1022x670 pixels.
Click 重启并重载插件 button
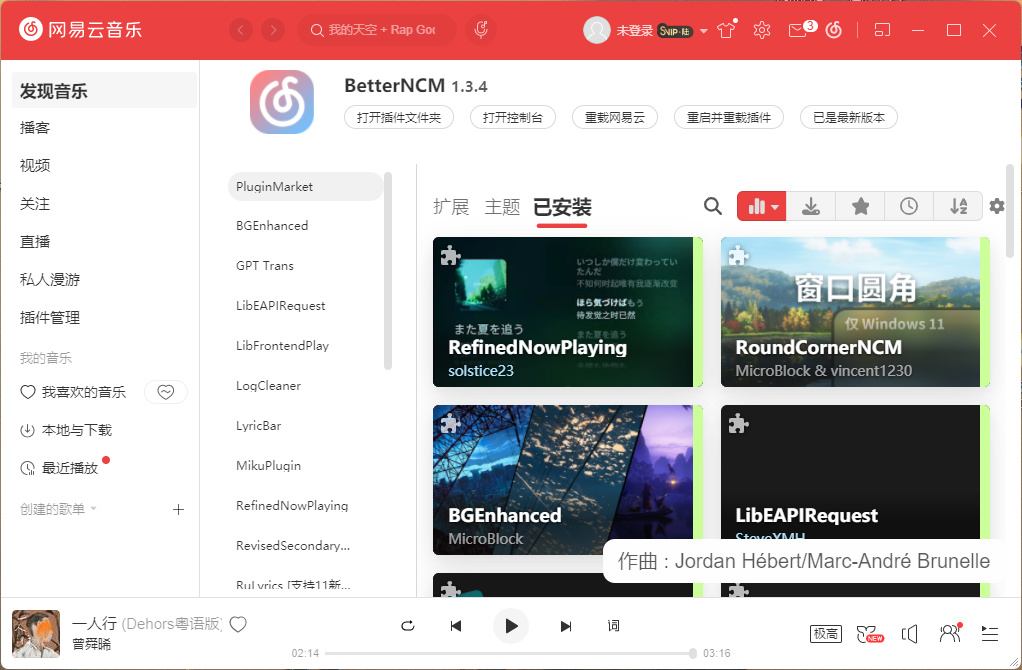pos(729,117)
